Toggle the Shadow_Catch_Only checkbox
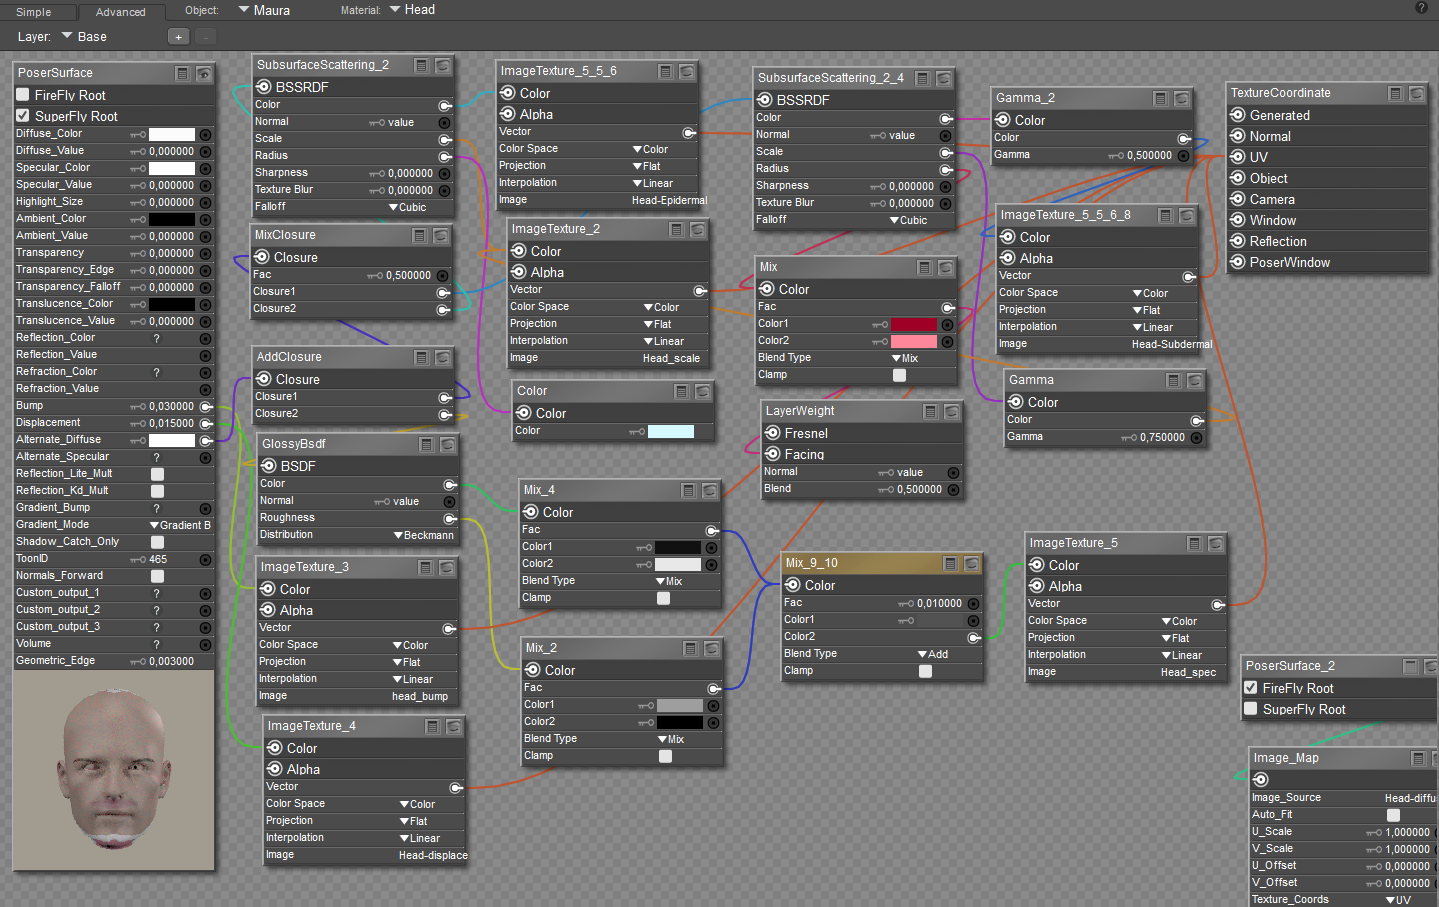Image resolution: width=1439 pixels, height=907 pixels. [x=157, y=542]
